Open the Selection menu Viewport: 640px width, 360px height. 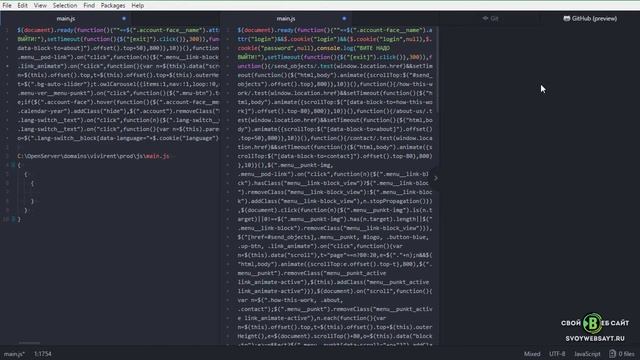coord(65,5)
